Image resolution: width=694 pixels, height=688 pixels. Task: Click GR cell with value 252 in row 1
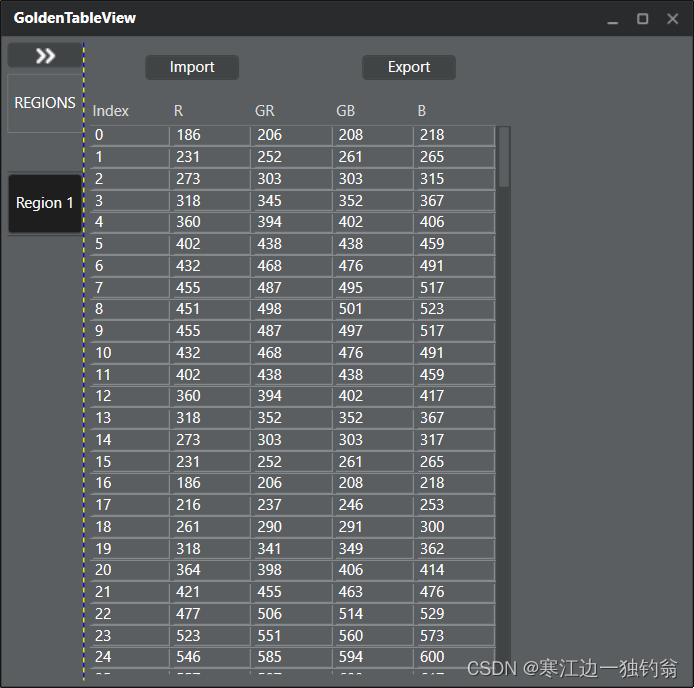click(290, 157)
